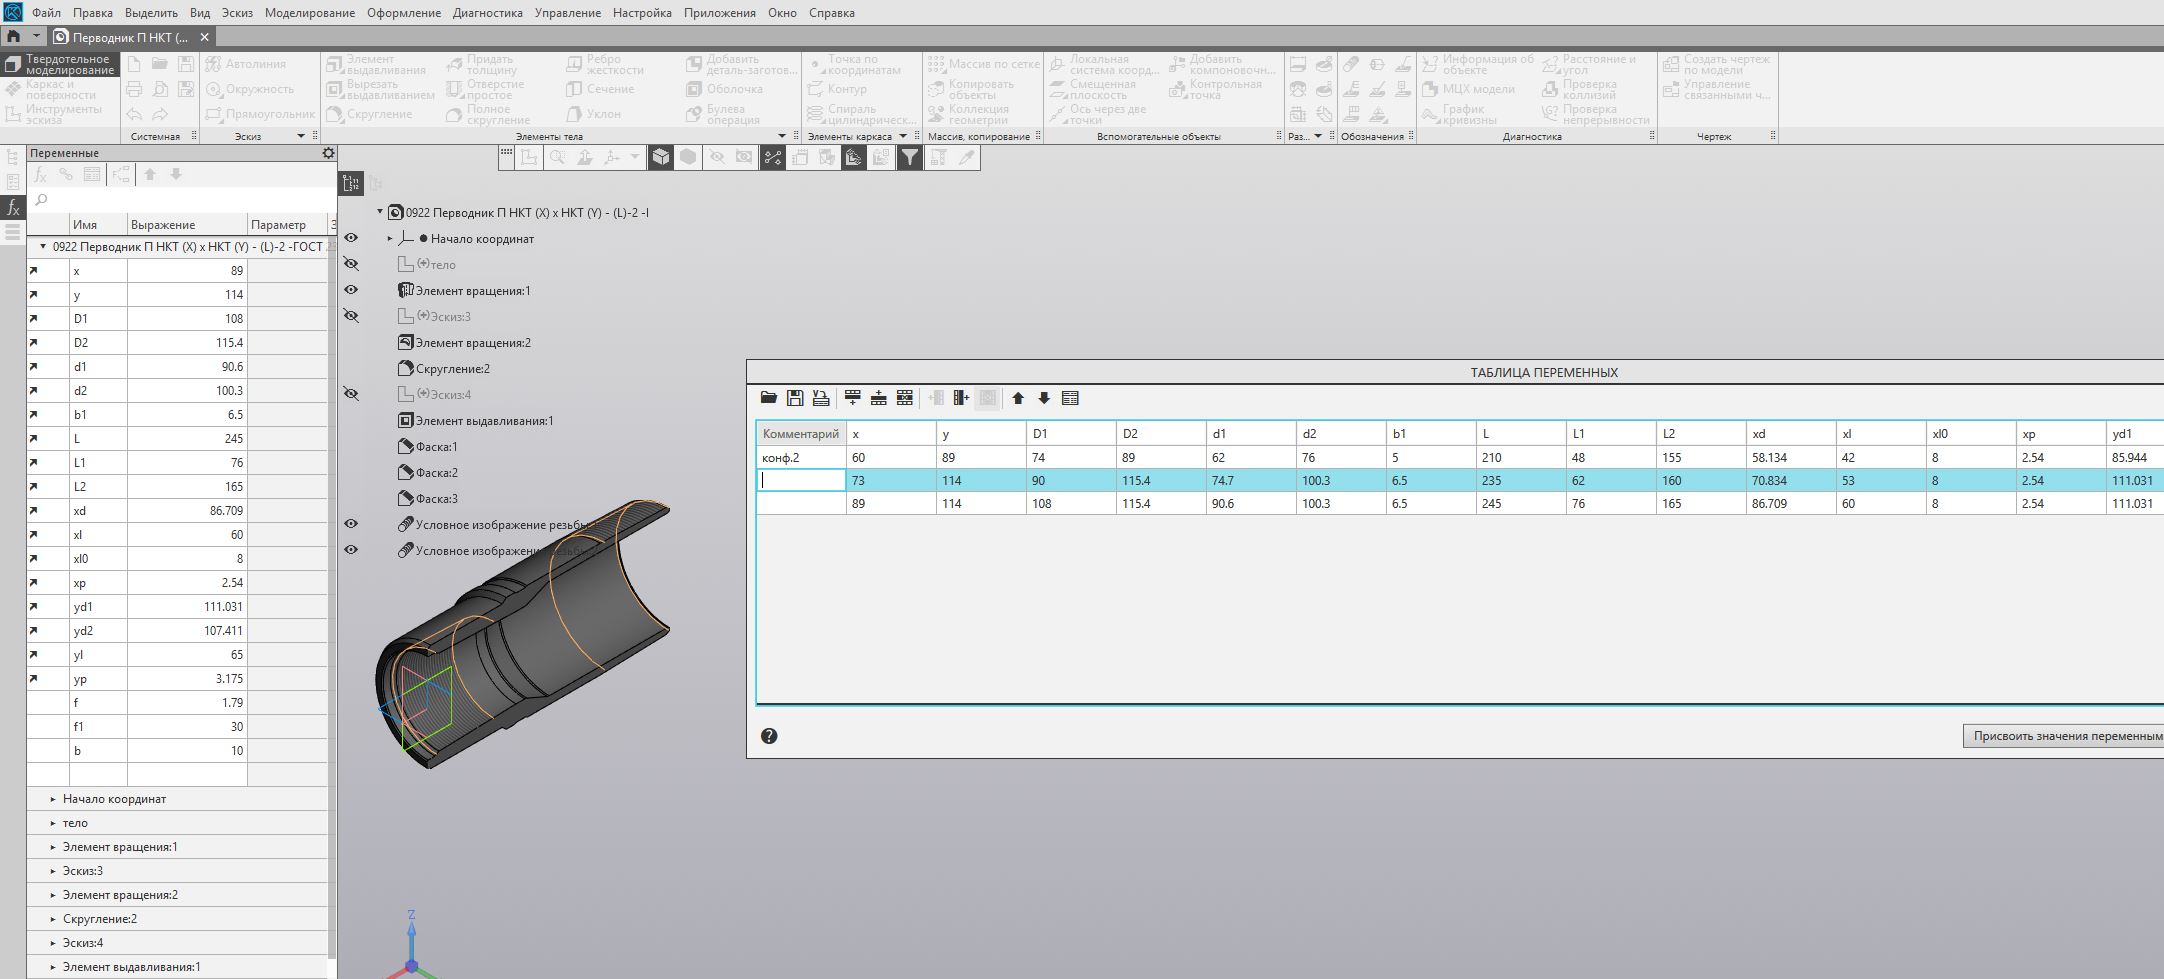The width and height of the screenshot is (2164, 979).
Task: Read variable values into table icon
Action: 821,398
